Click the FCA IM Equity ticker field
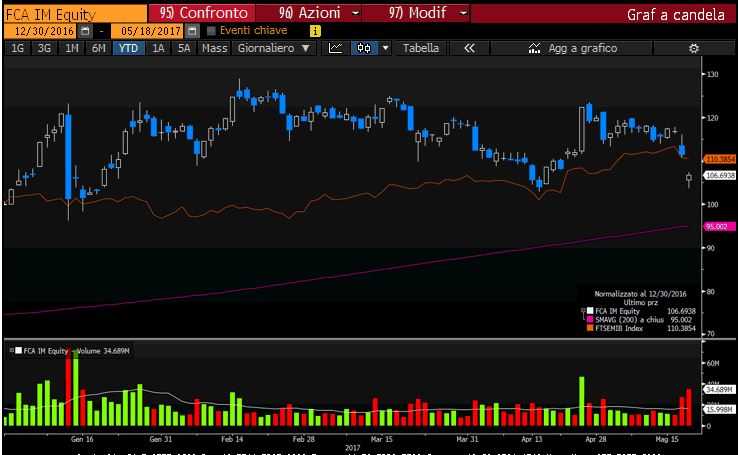This screenshot has height=455, width=739. (x=68, y=13)
